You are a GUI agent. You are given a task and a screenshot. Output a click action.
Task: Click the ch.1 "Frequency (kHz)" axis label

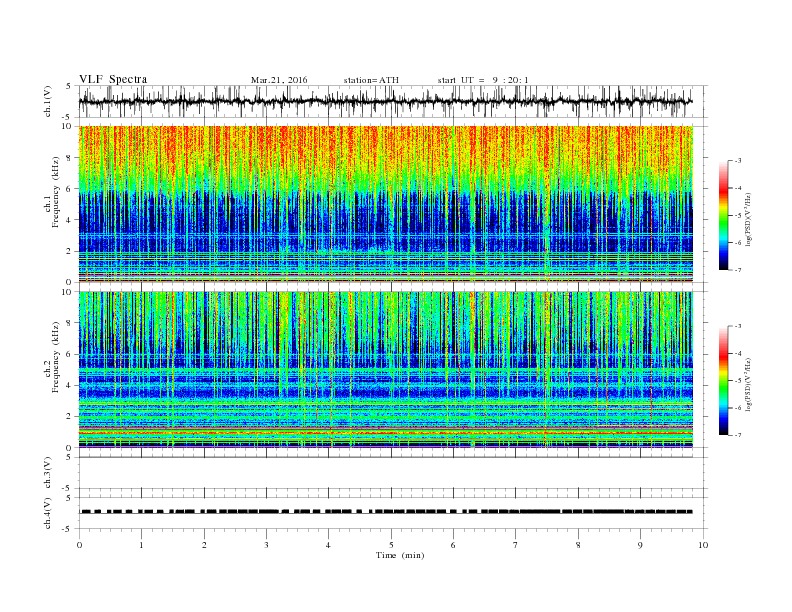point(56,192)
